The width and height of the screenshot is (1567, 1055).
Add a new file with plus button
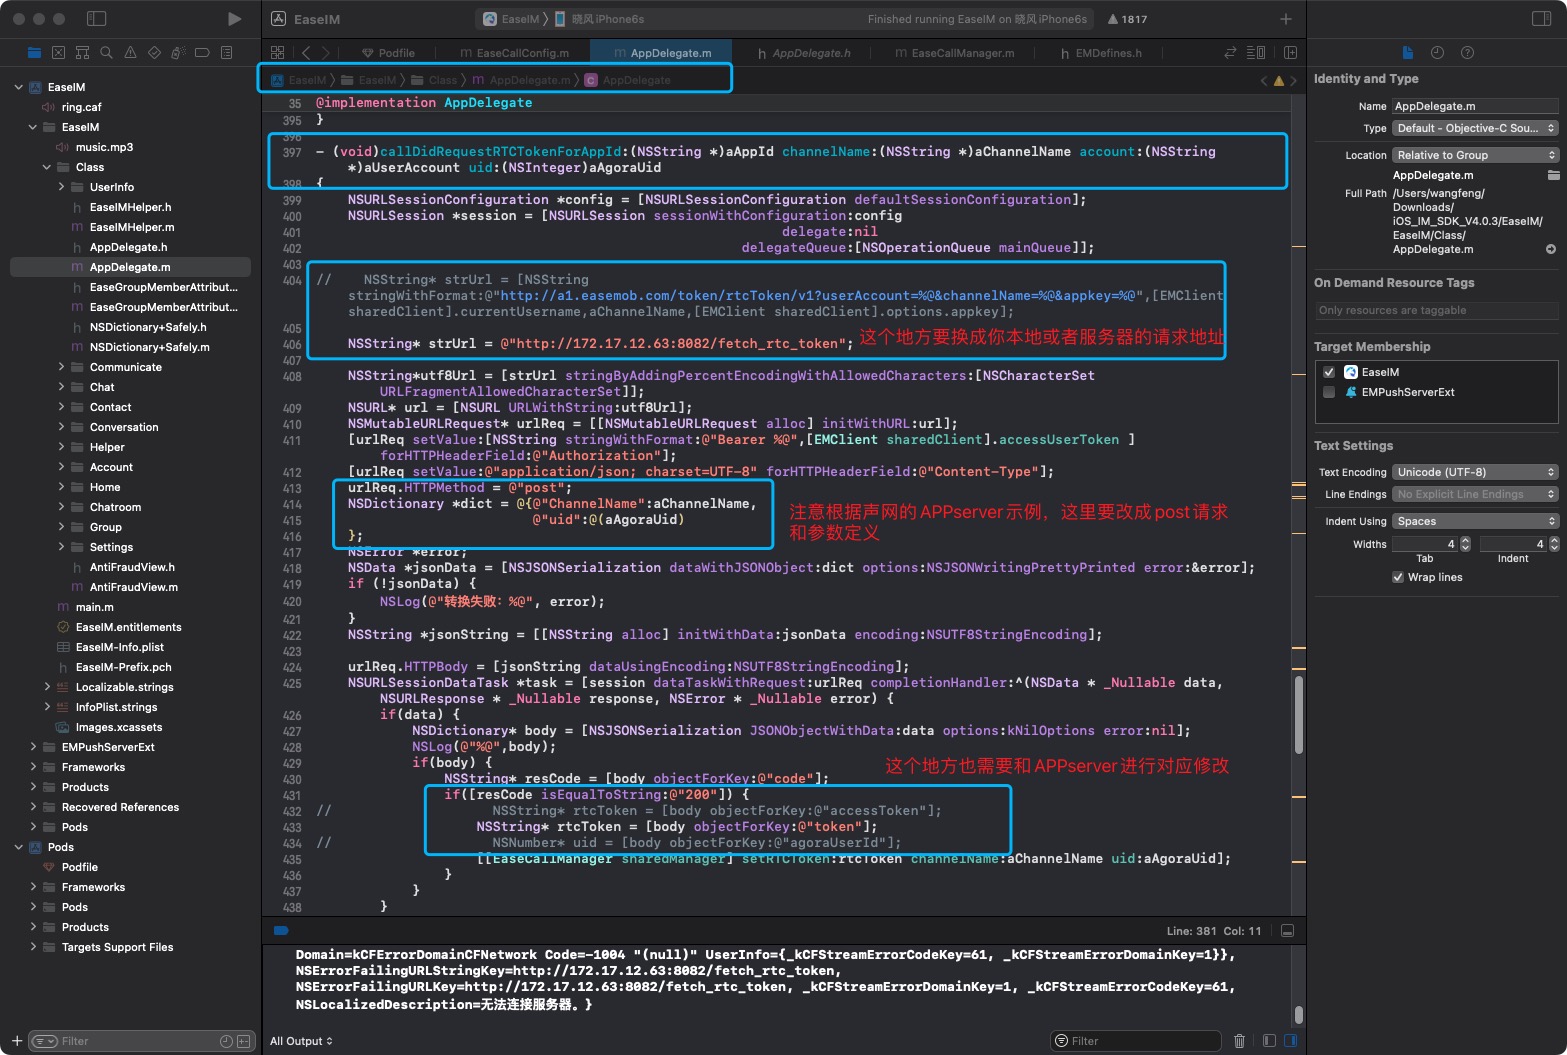coord(16,1041)
